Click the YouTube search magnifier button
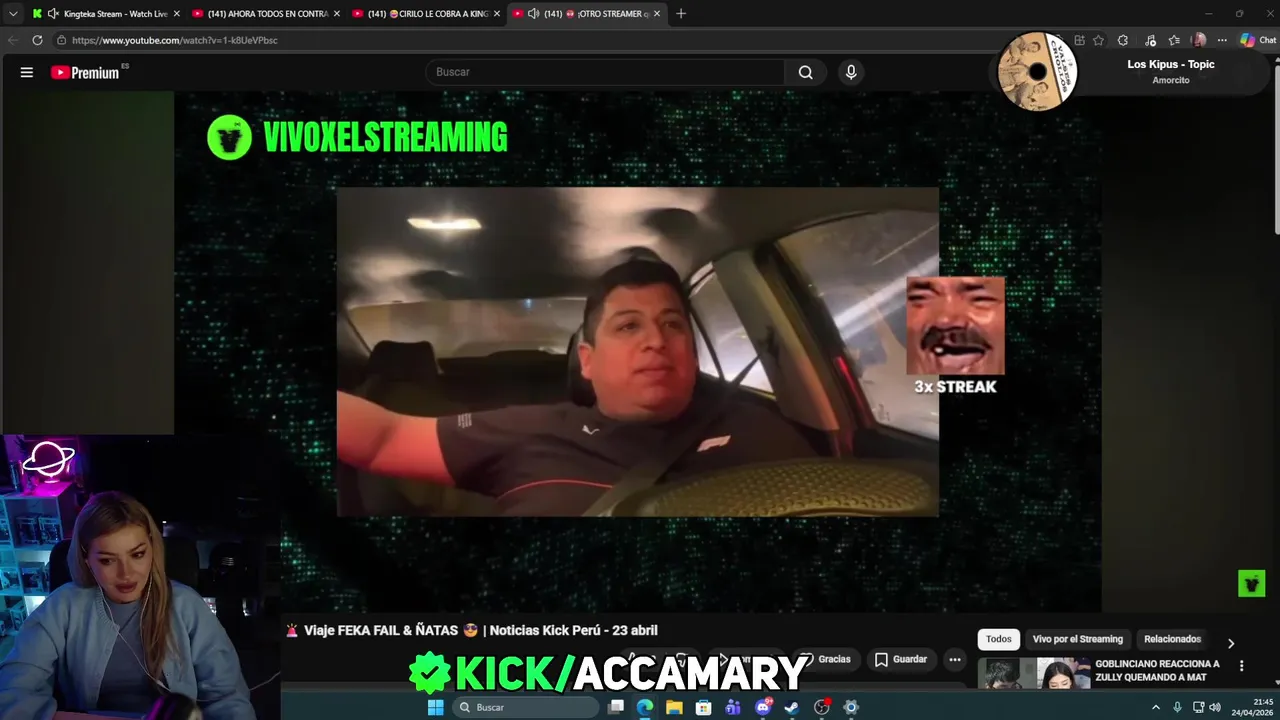Viewport: 1280px width, 720px height. [805, 72]
